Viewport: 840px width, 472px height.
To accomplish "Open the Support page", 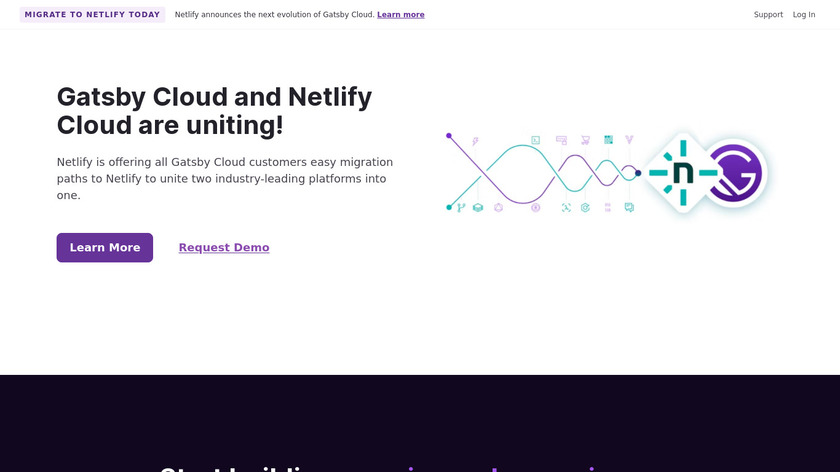I will (768, 14).
